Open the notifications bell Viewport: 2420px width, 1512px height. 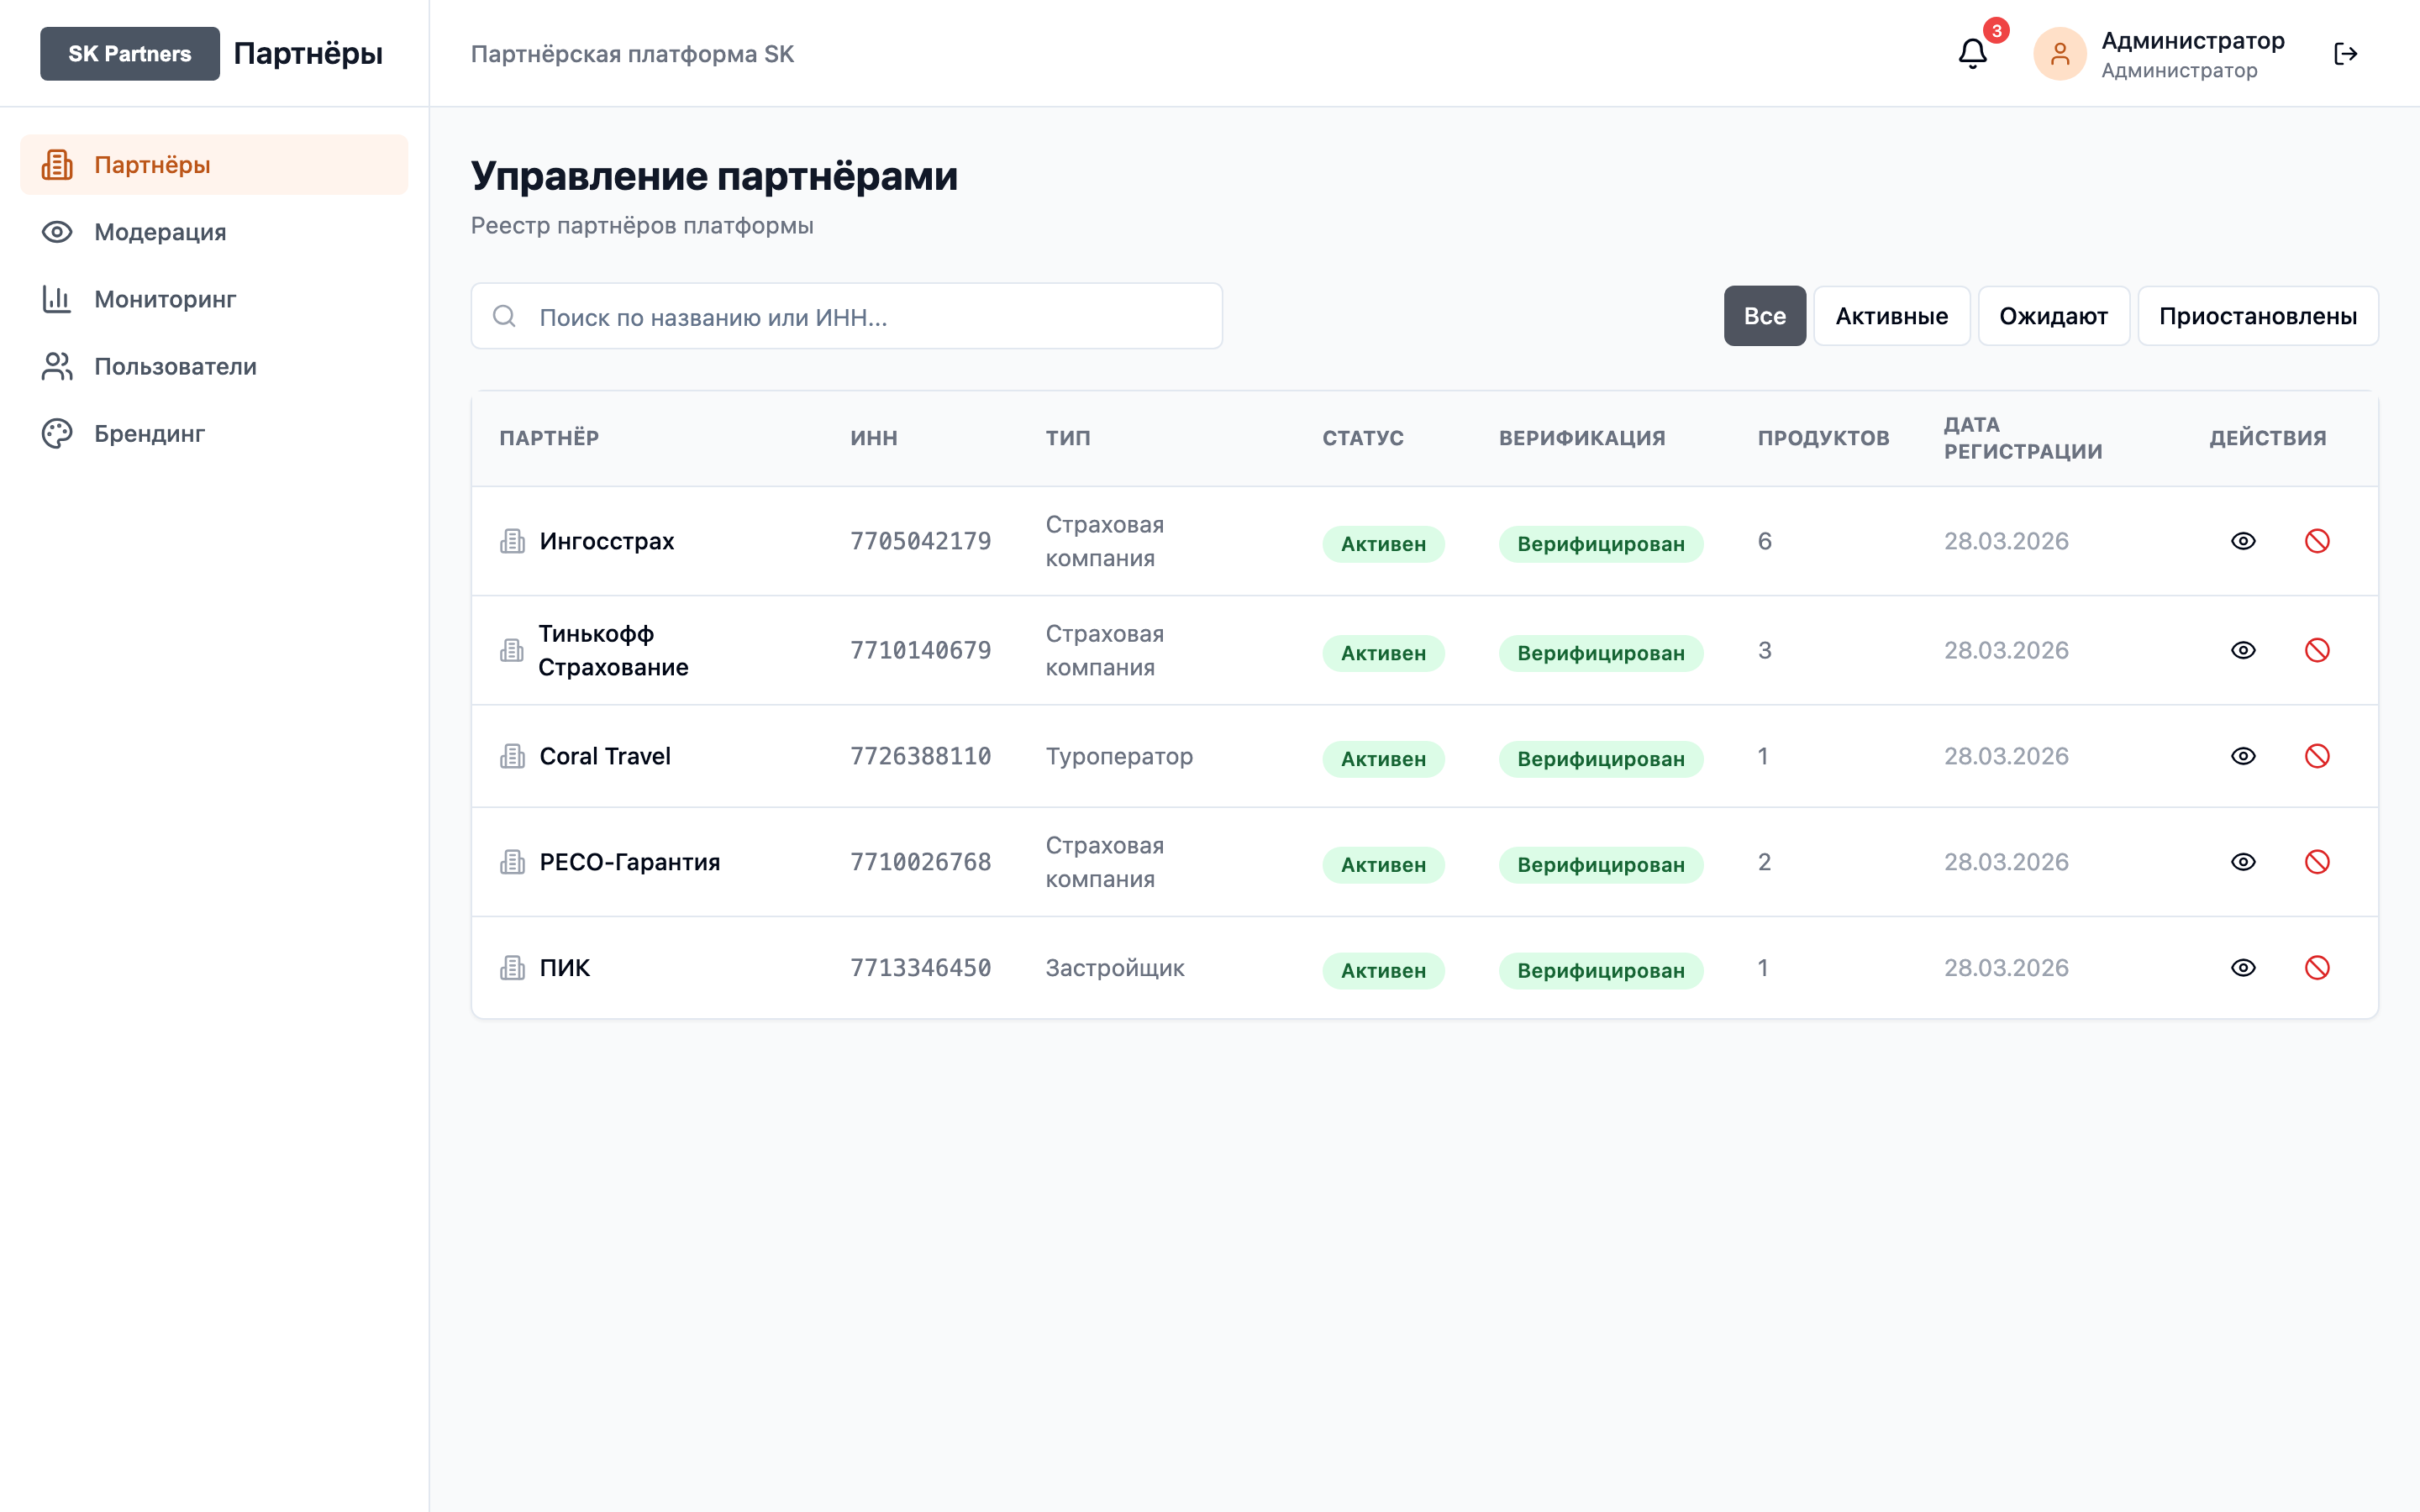point(1972,54)
